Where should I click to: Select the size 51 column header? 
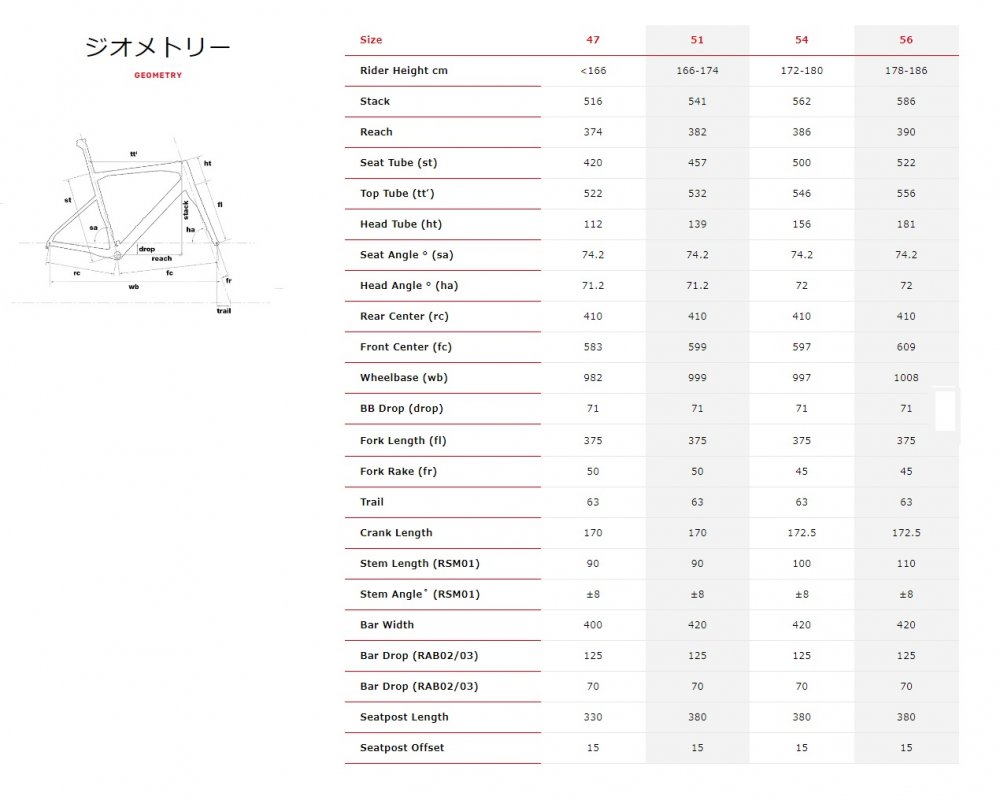697,40
